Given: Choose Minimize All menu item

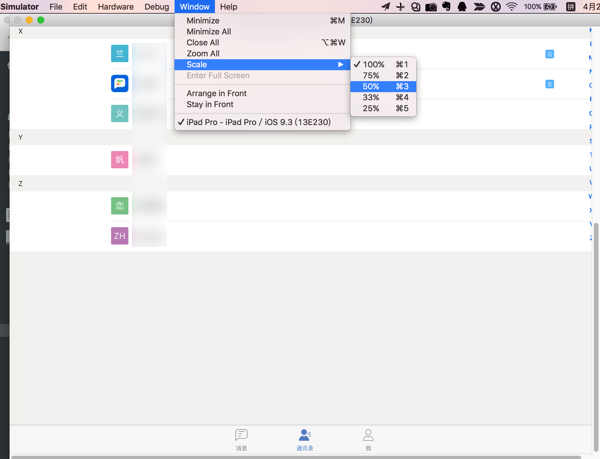Looking at the screenshot, I should tap(262, 31).
